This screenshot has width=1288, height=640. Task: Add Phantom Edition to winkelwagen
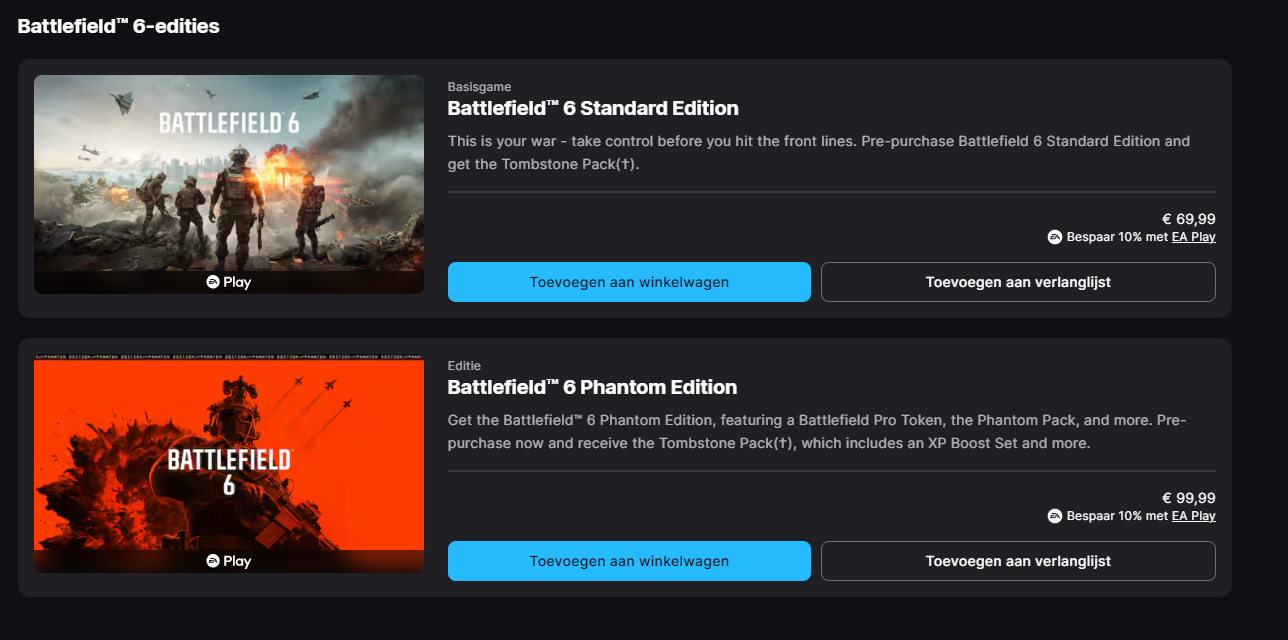pyautogui.click(x=629, y=561)
